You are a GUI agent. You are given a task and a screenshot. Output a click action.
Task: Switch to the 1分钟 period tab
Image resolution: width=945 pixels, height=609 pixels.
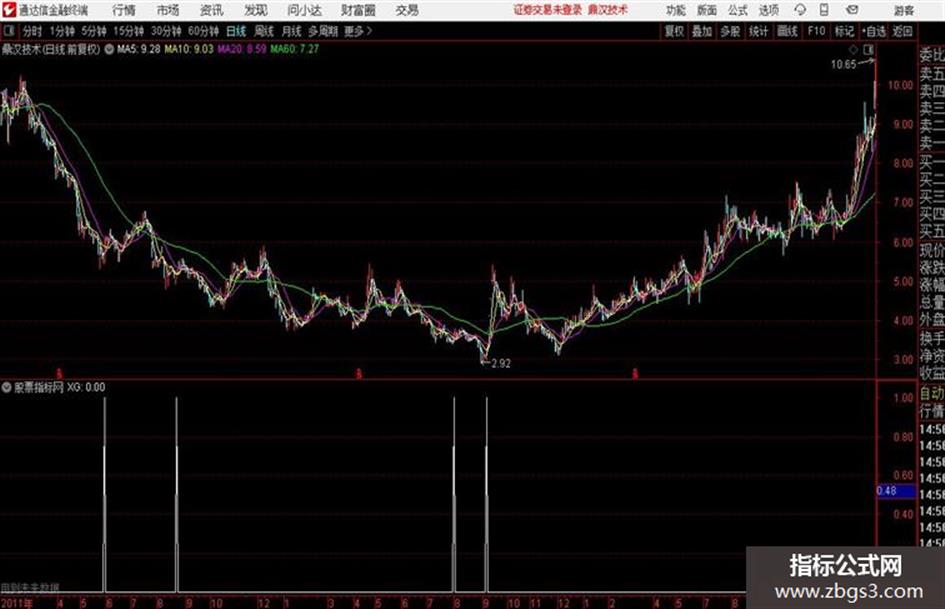61,31
